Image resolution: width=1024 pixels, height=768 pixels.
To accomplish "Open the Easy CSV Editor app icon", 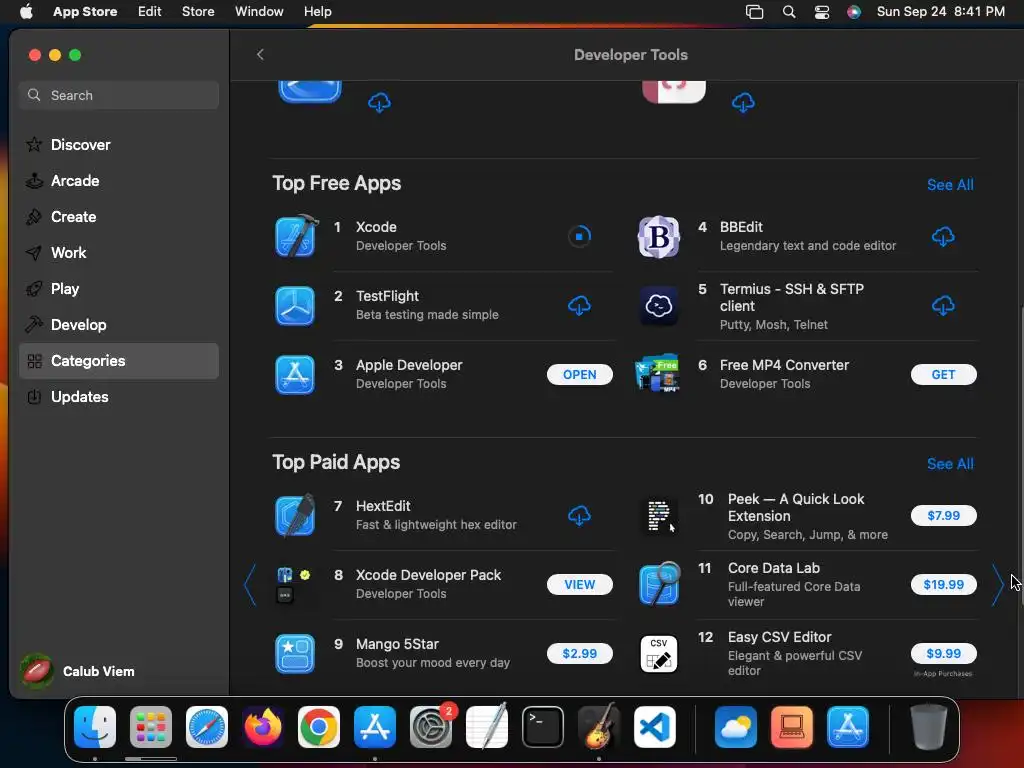I will 658,654.
